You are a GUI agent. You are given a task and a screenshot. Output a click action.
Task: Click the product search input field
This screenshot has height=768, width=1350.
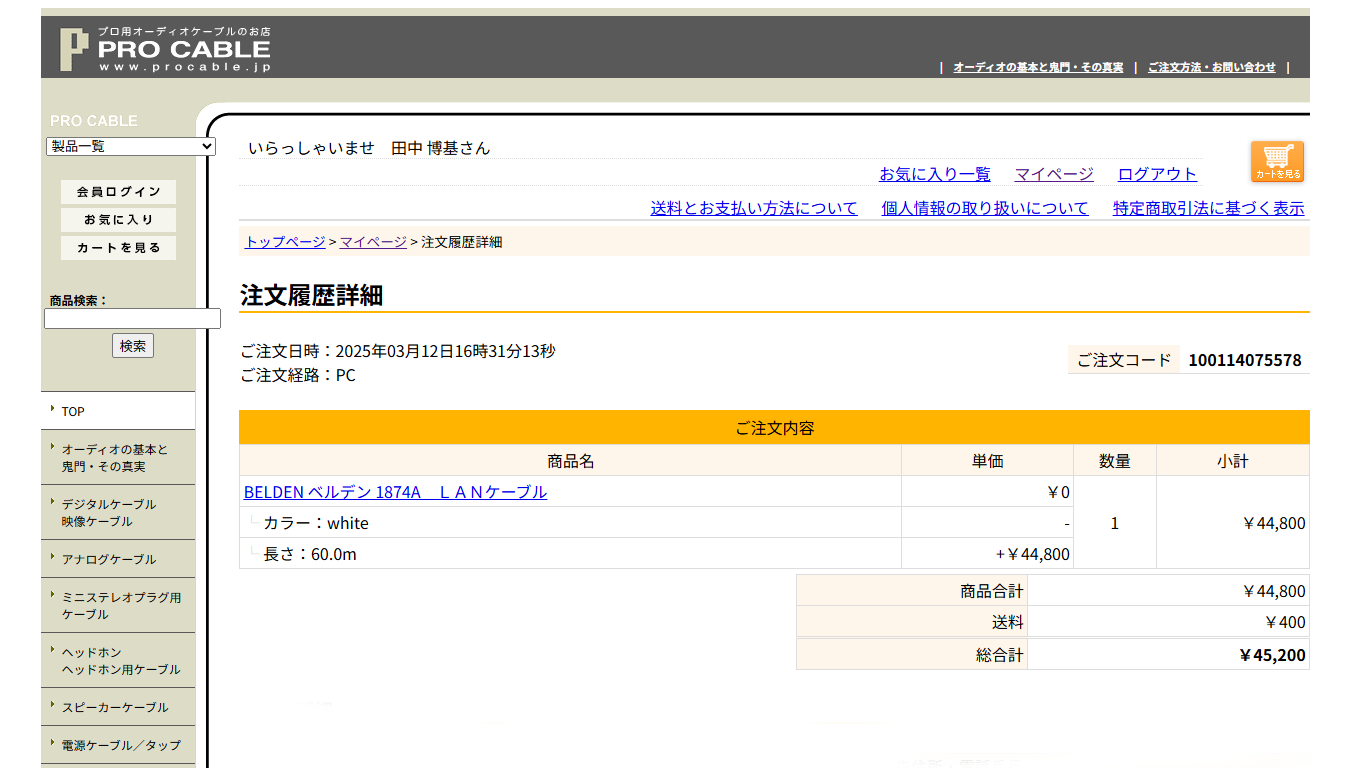pos(132,319)
